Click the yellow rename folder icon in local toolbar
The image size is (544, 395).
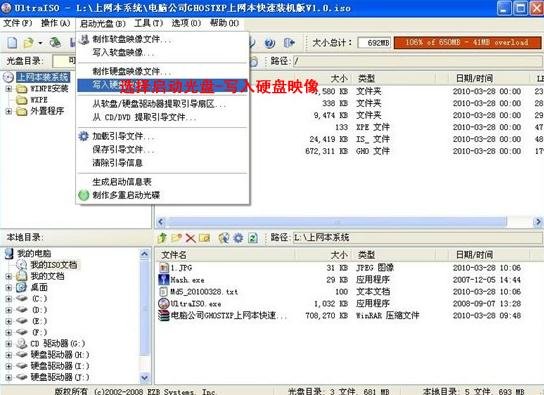tap(204, 238)
